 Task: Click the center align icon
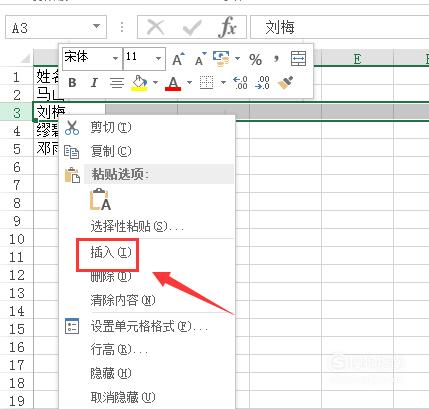tap(117, 82)
